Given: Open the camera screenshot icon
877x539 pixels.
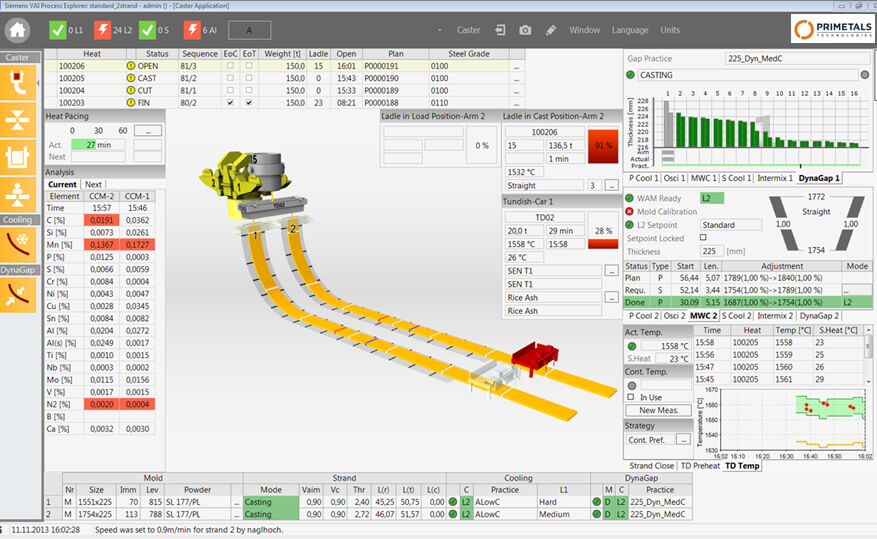Looking at the screenshot, I should pos(525,30).
